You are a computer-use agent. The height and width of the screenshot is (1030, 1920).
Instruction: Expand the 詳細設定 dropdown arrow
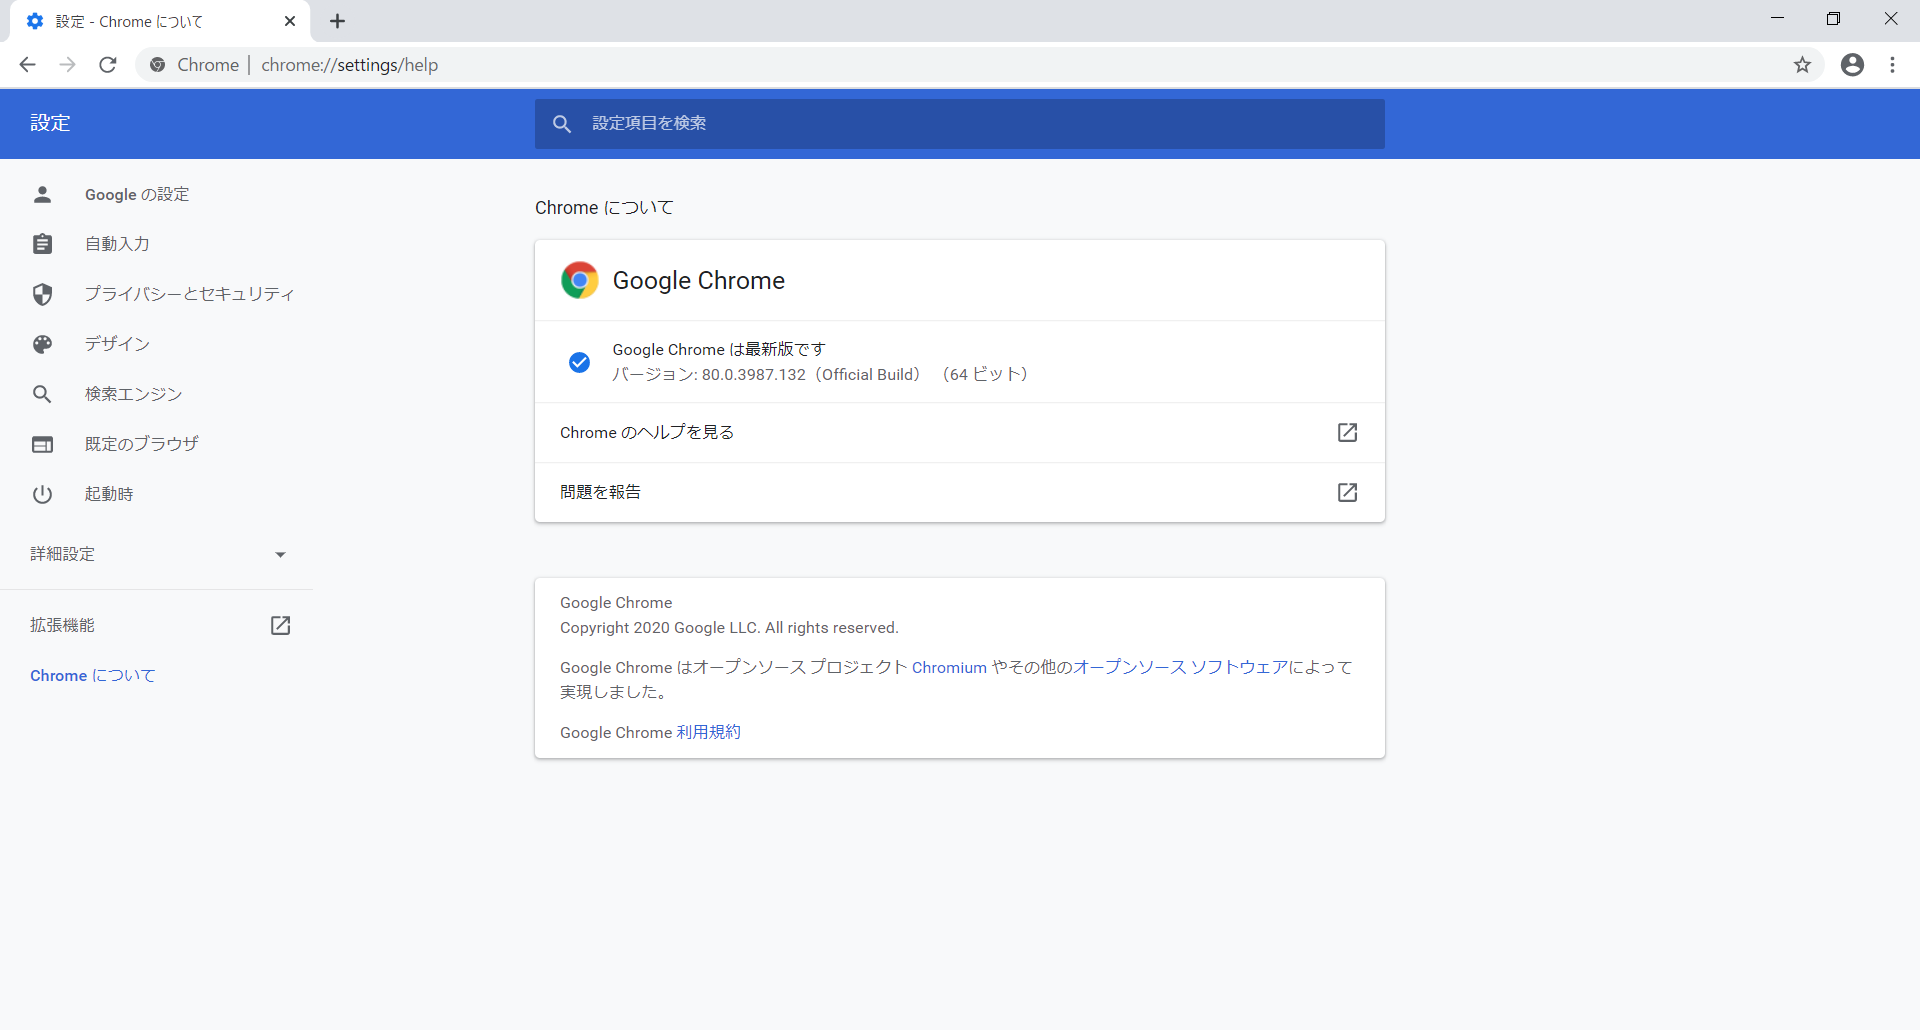tap(280, 554)
